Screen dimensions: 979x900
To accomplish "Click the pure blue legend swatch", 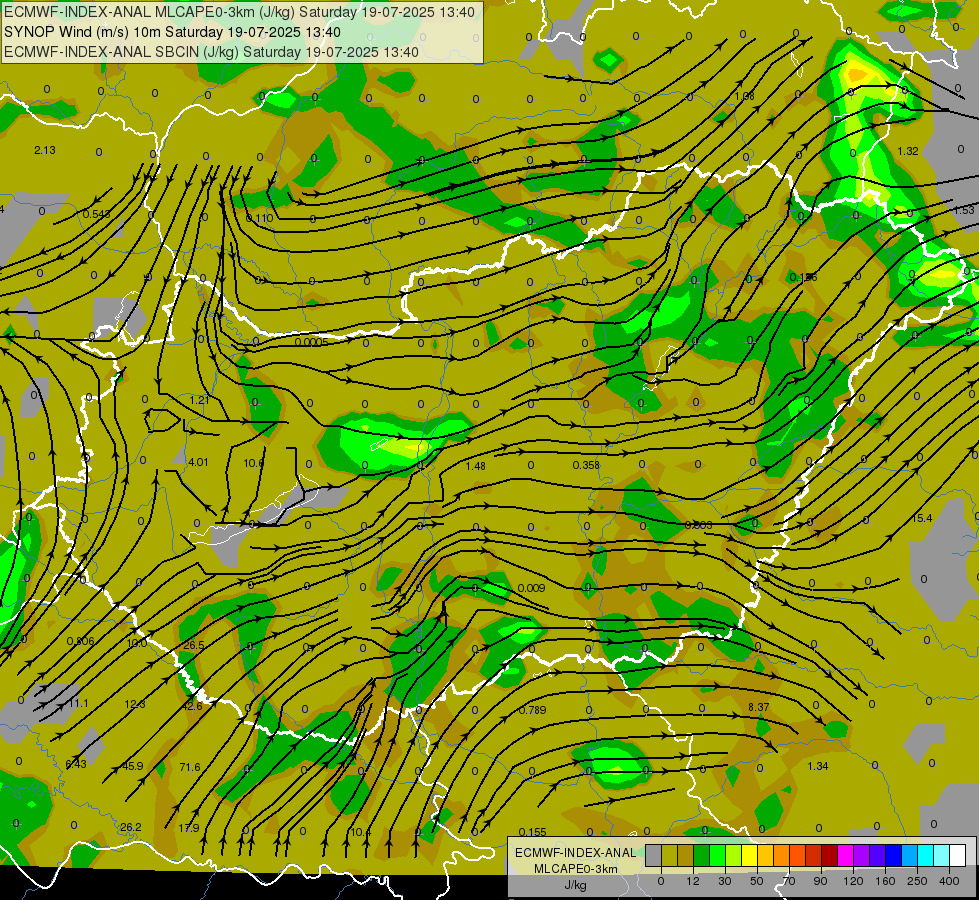I will coord(893,855).
